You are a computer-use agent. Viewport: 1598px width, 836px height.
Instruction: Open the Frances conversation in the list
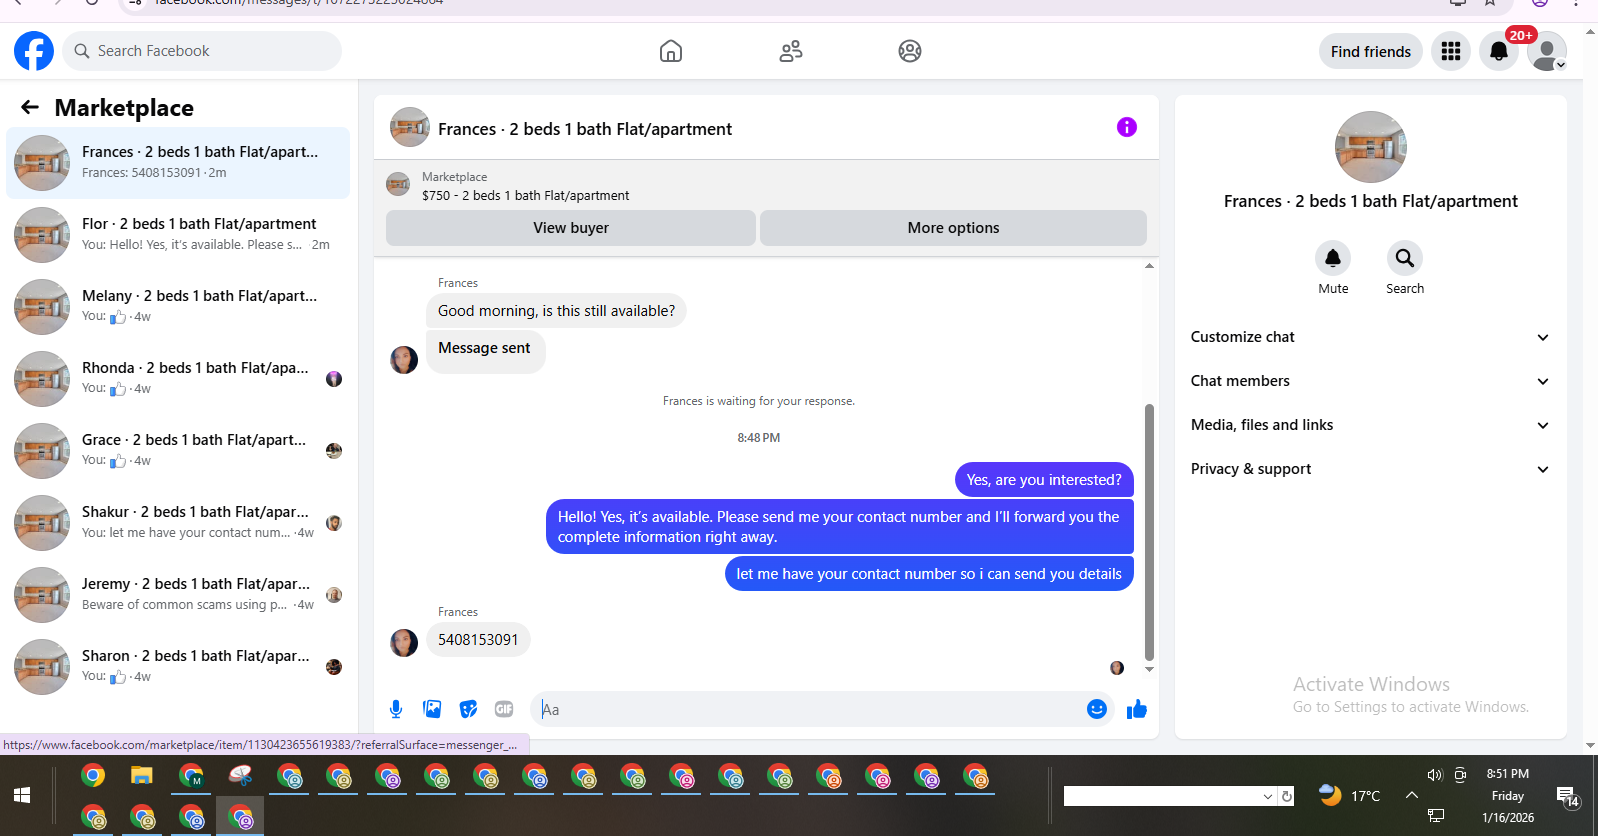178,163
